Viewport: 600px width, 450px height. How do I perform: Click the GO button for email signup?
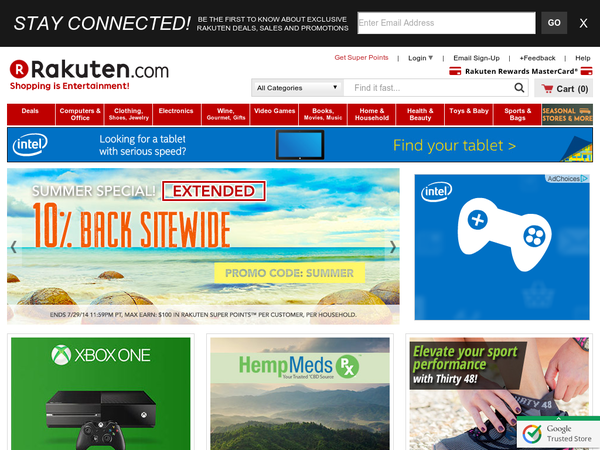(554, 23)
